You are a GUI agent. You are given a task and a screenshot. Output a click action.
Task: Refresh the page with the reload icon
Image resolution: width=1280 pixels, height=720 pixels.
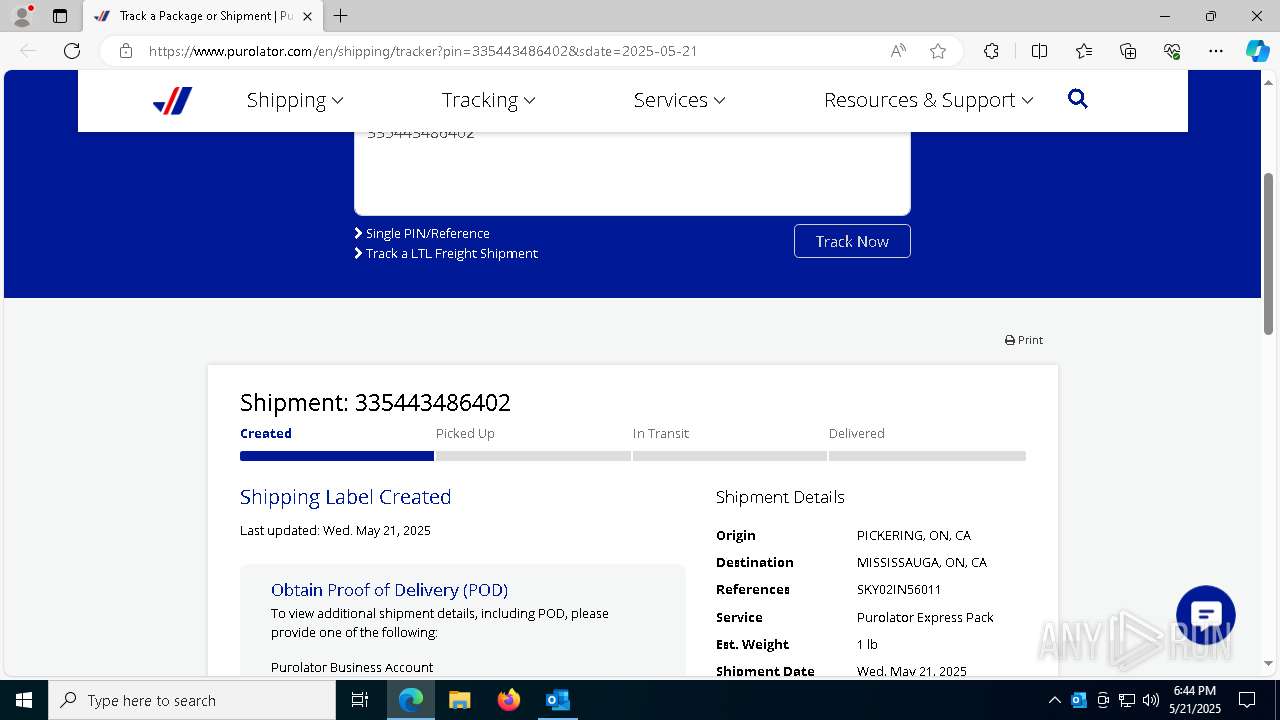pyautogui.click(x=72, y=51)
